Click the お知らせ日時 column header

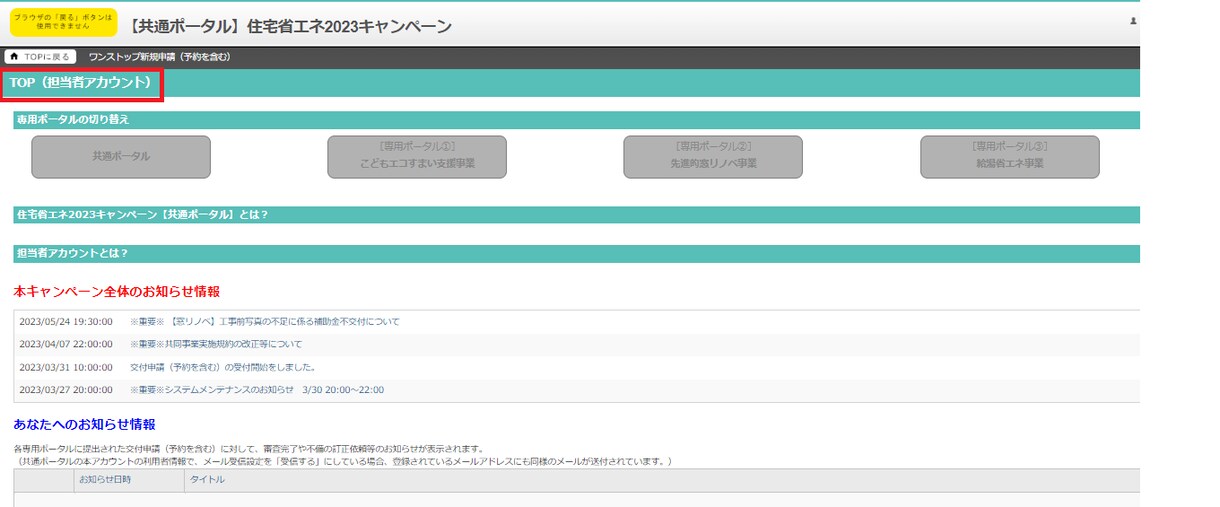coord(105,480)
